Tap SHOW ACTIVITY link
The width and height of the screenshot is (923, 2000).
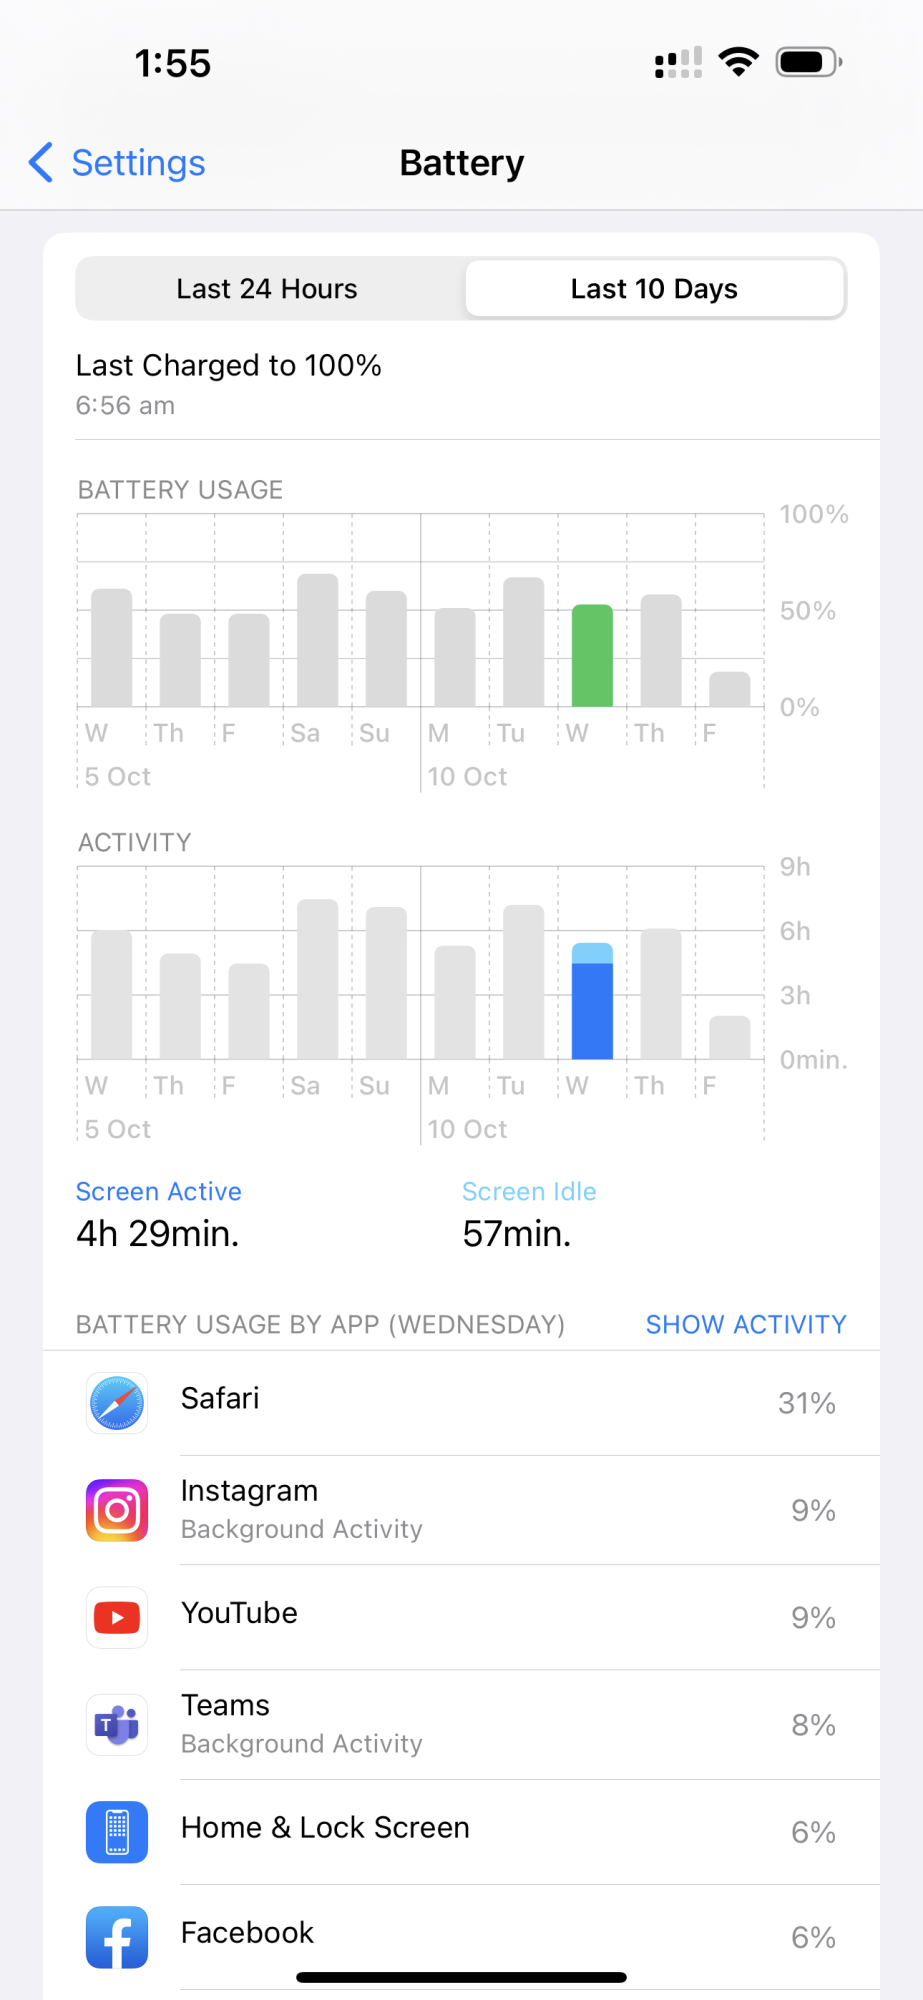click(746, 1324)
